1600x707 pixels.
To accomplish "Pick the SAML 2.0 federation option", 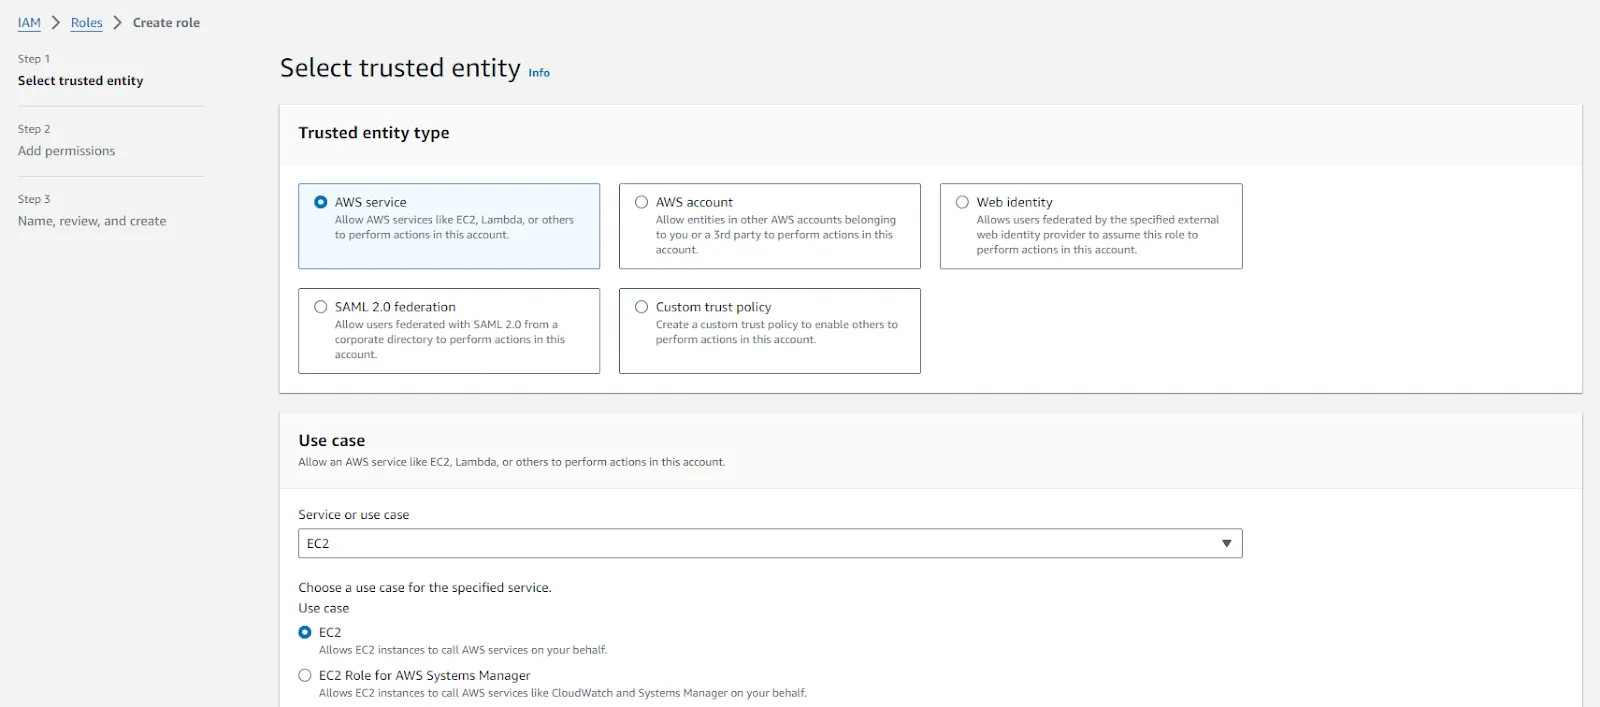I will [321, 307].
